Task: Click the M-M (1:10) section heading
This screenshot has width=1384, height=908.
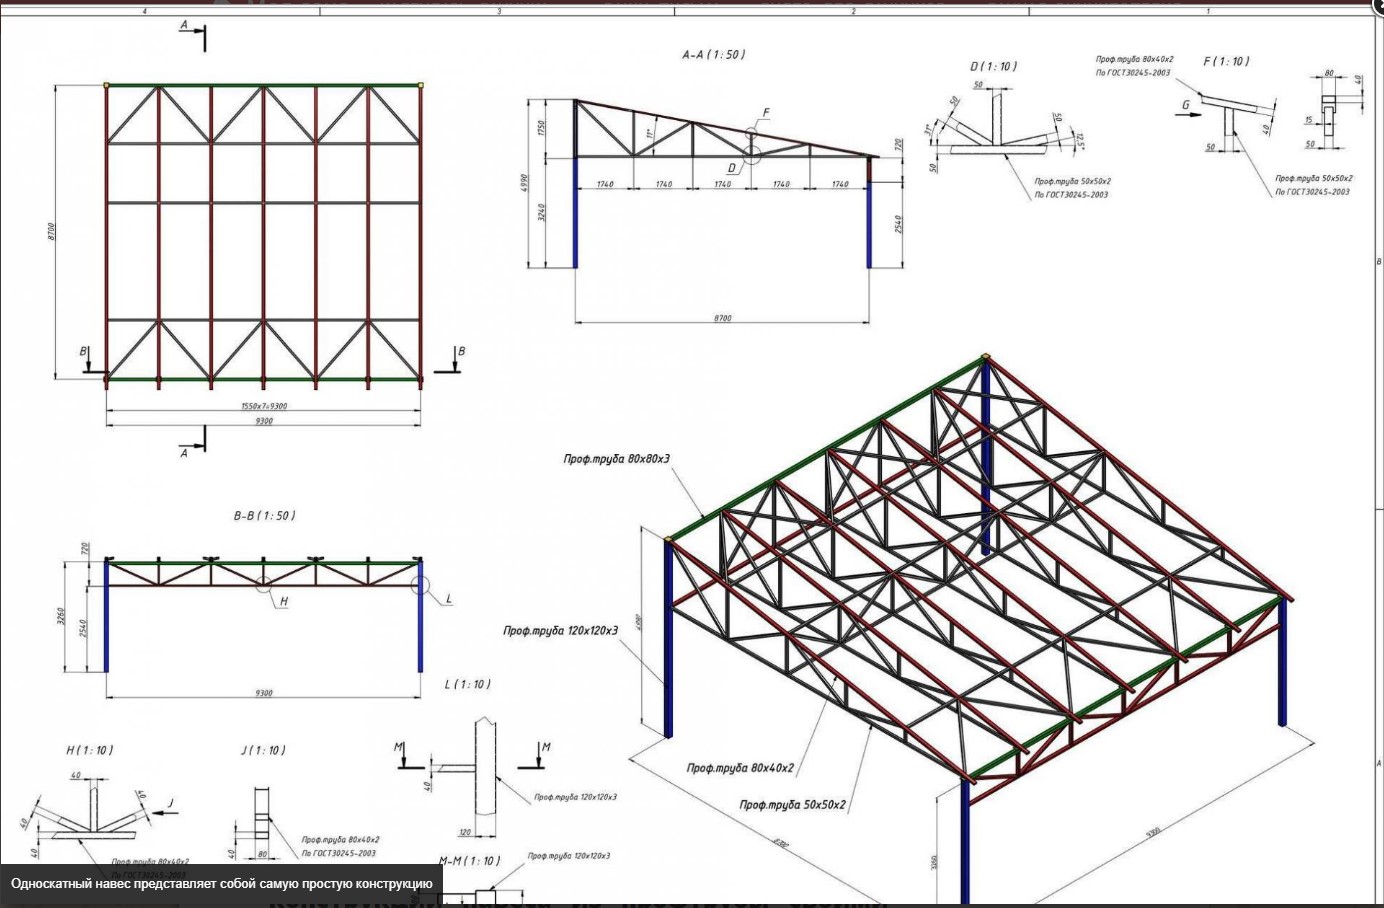Action: pyautogui.click(x=470, y=861)
